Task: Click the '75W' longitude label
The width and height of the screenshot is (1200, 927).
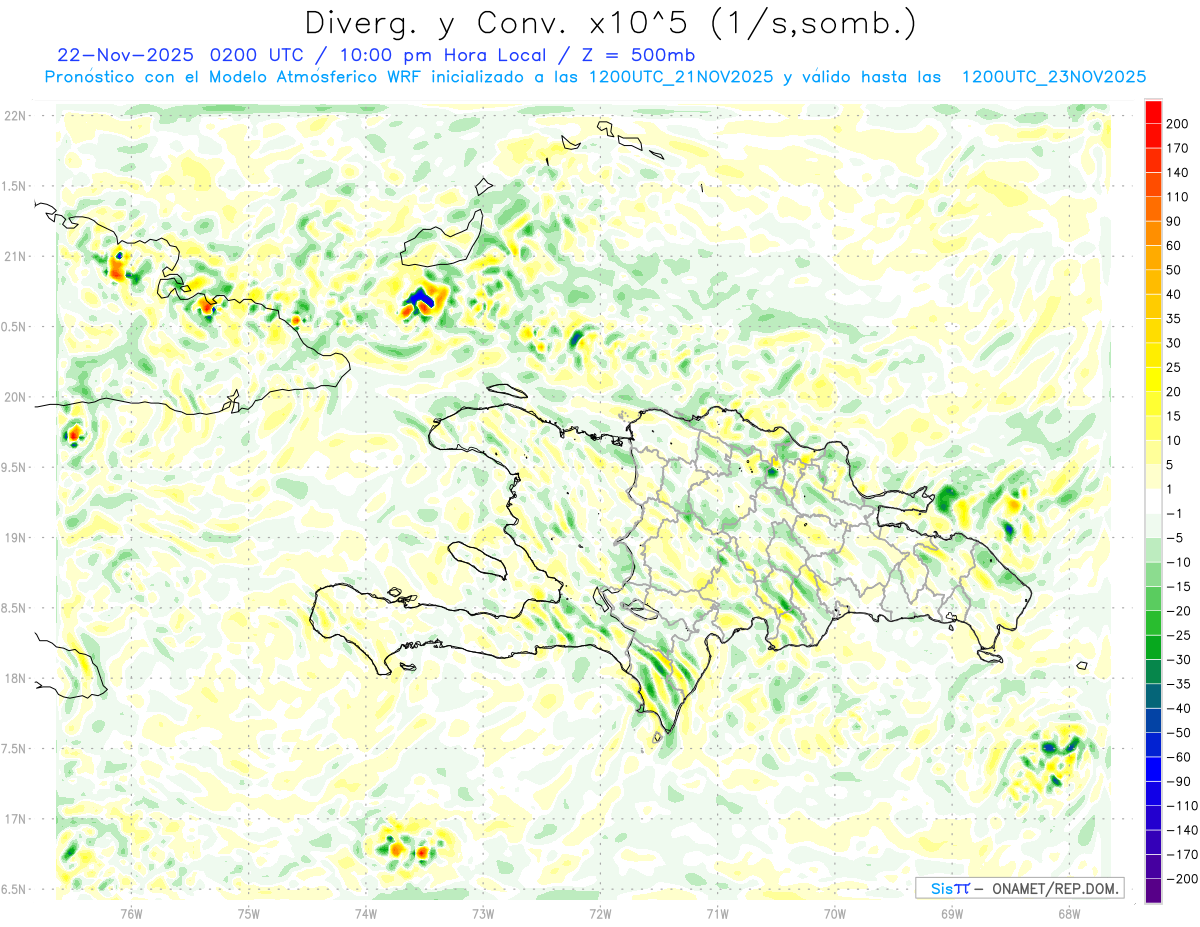Action: pos(249,915)
